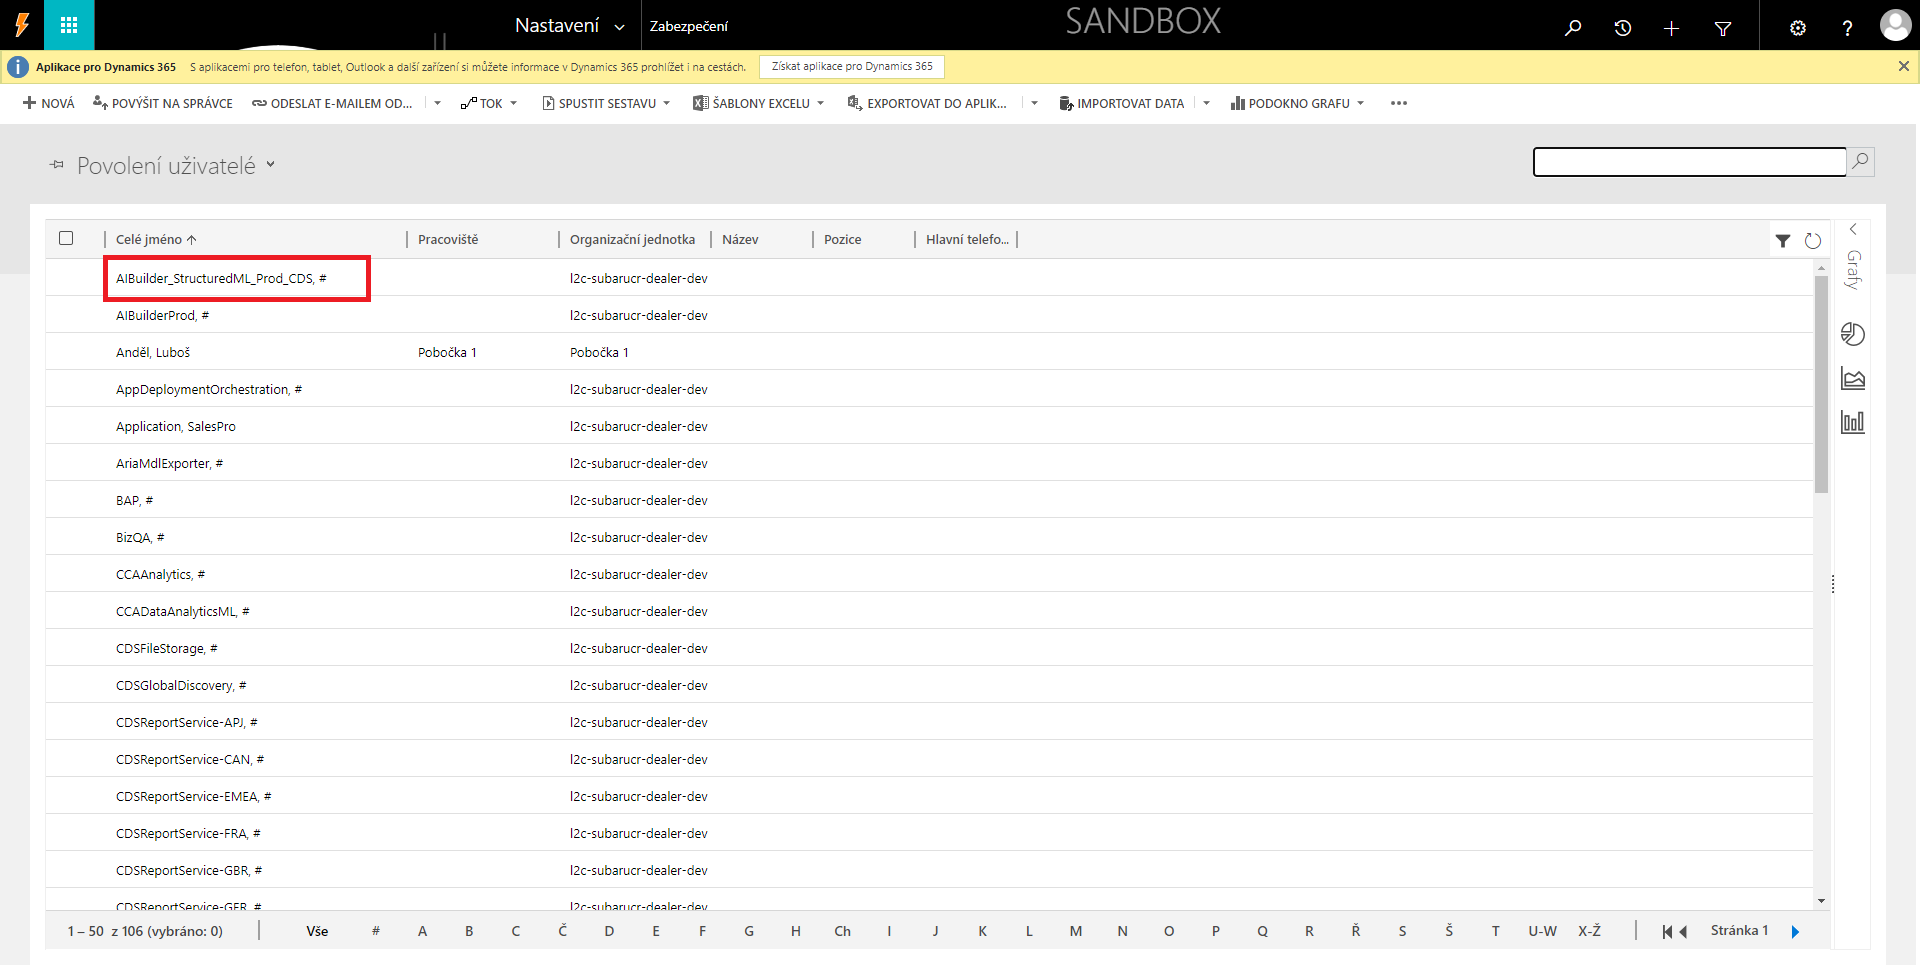The height and width of the screenshot is (966, 1920).
Task: Open the Nastavení navigation dropdown
Action: [x=569, y=26]
